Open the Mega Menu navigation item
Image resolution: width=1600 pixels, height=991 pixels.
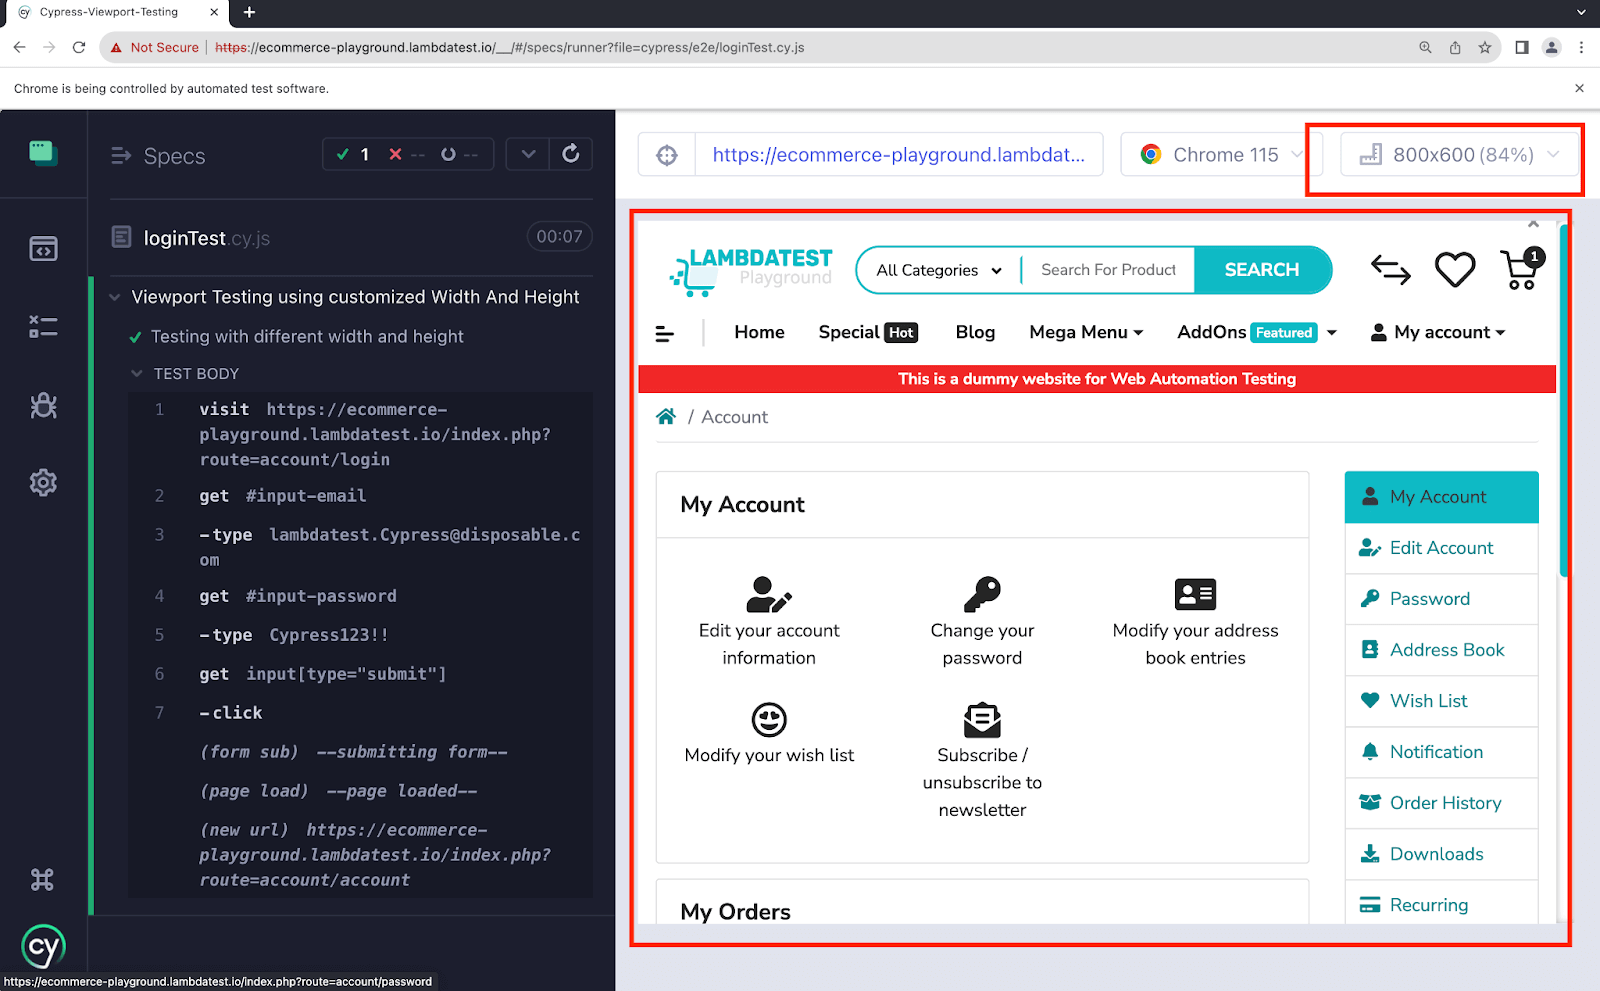pyautogui.click(x=1085, y=332)
